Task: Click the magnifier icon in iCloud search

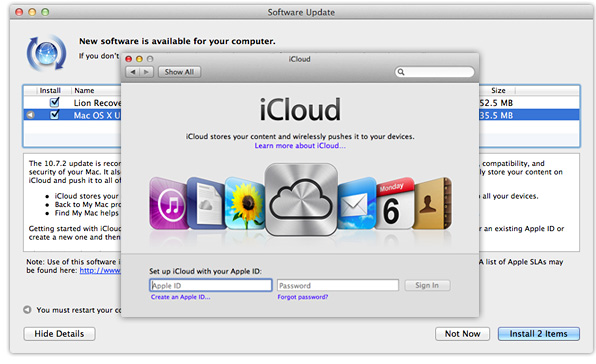Action: click(401, 72)
